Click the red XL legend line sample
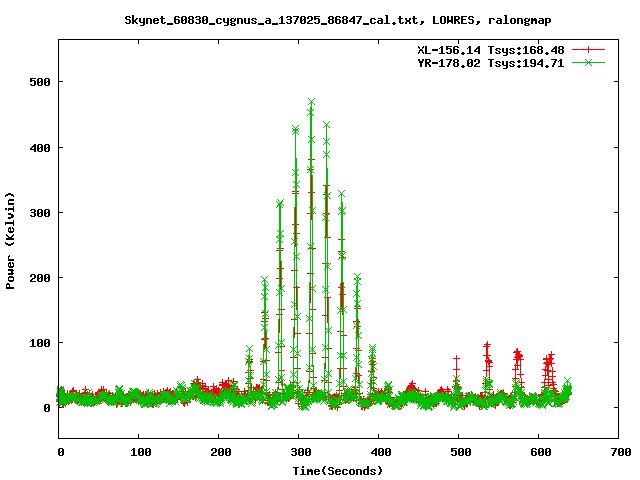 coord(588,50)
